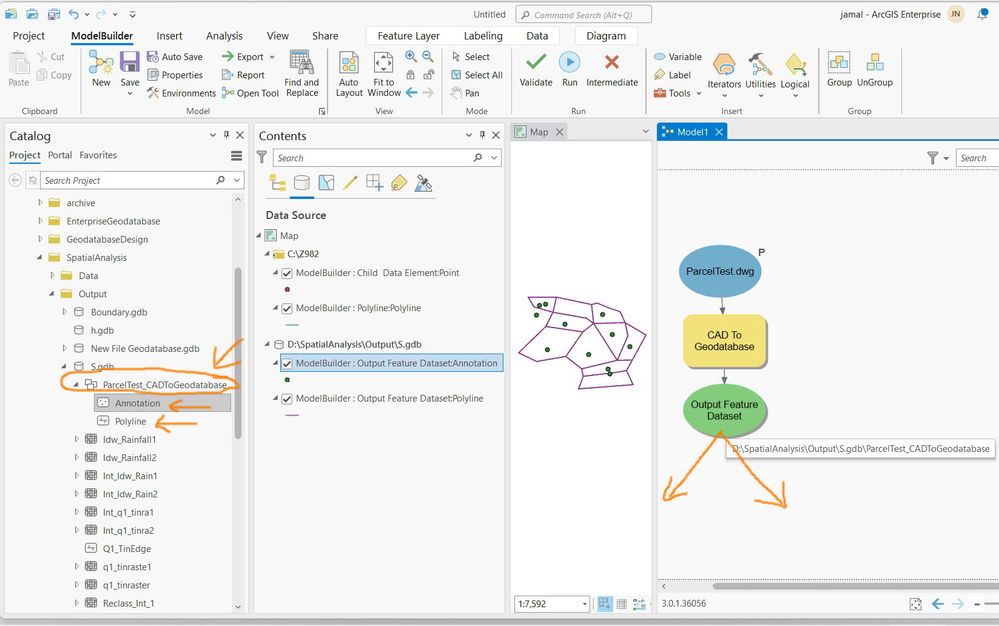This screenshot has height=626, width=999.
Task: Click Open Tool in the Model group
Action: click(x=250, y=93)
